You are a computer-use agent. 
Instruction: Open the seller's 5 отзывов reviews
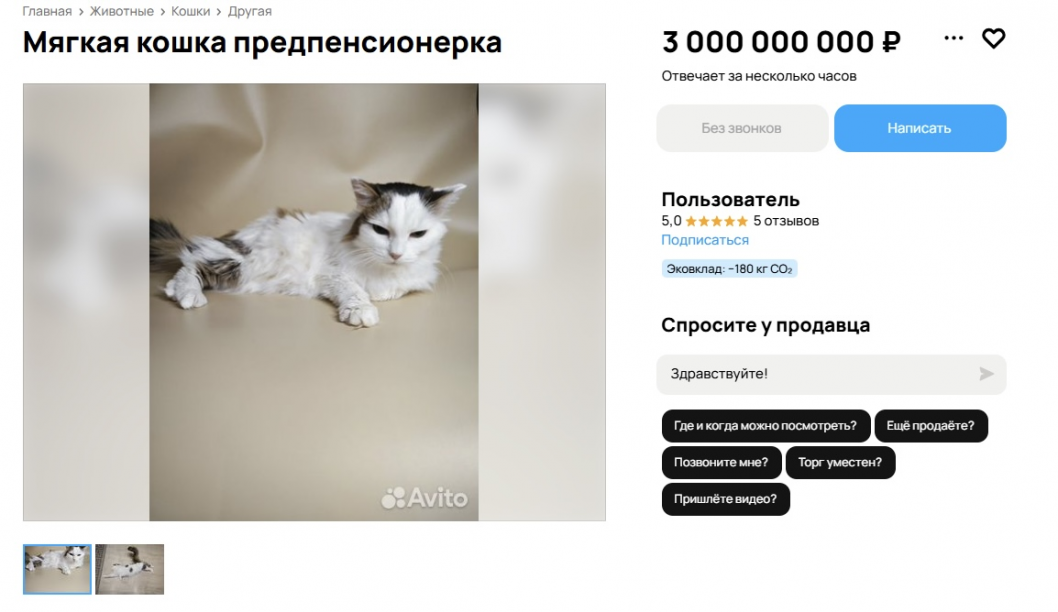tap(786, 221)
